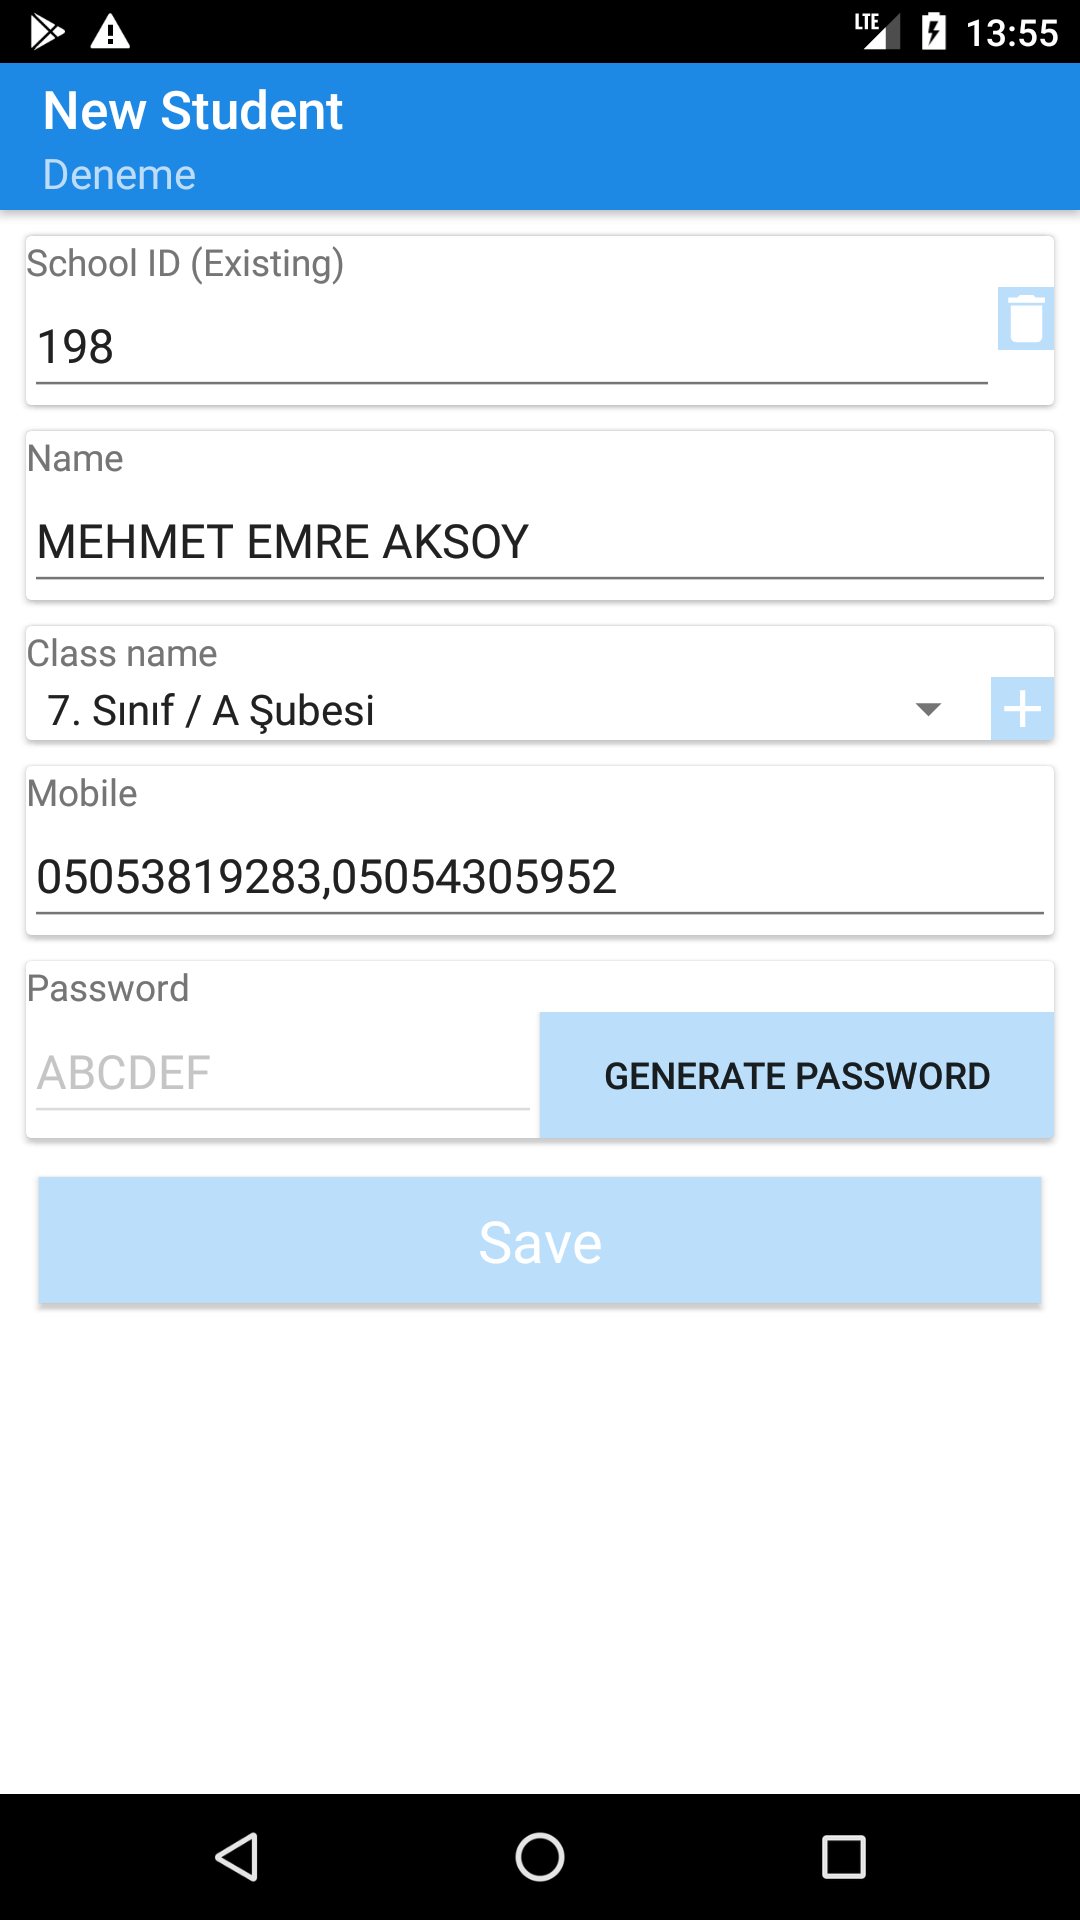
Task: Open recent apps square button
Action: 843,1857
